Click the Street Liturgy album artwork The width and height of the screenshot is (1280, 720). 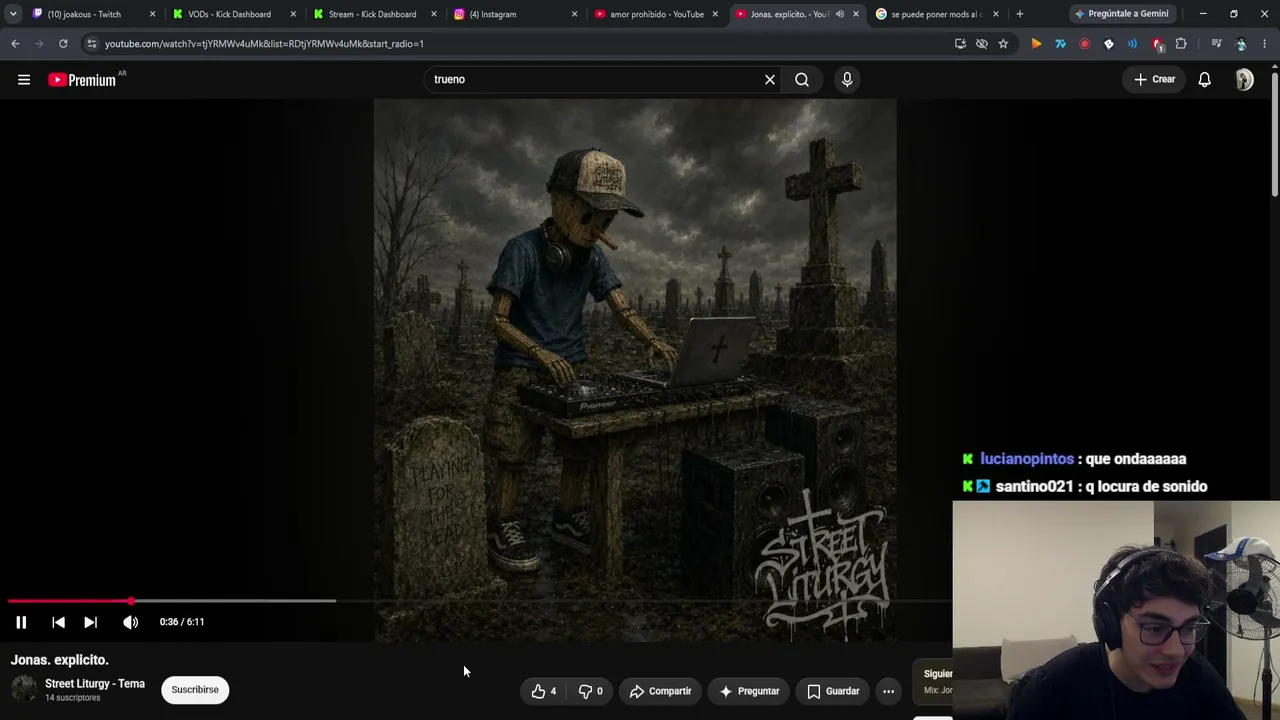coord(635,370)
